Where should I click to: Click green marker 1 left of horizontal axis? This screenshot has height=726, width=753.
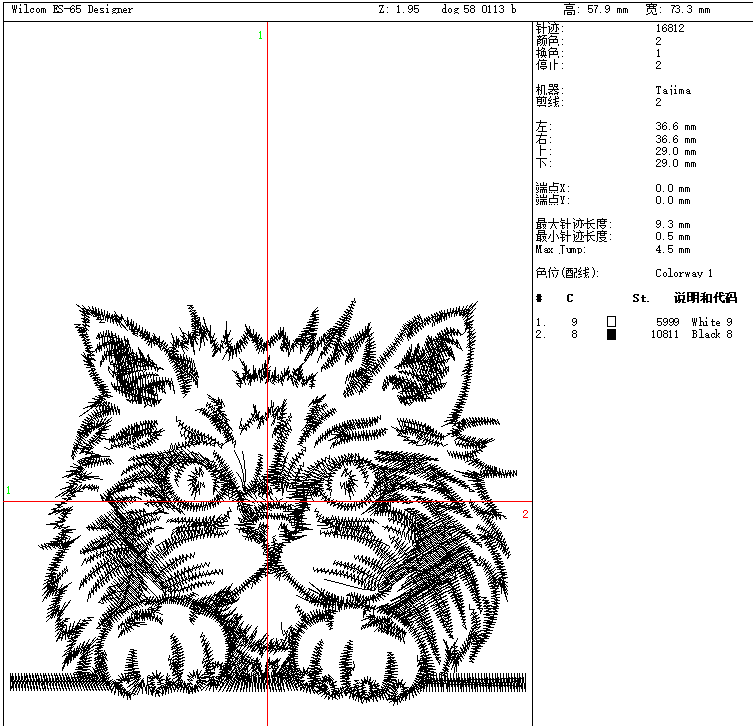click(x=9, y=490)
